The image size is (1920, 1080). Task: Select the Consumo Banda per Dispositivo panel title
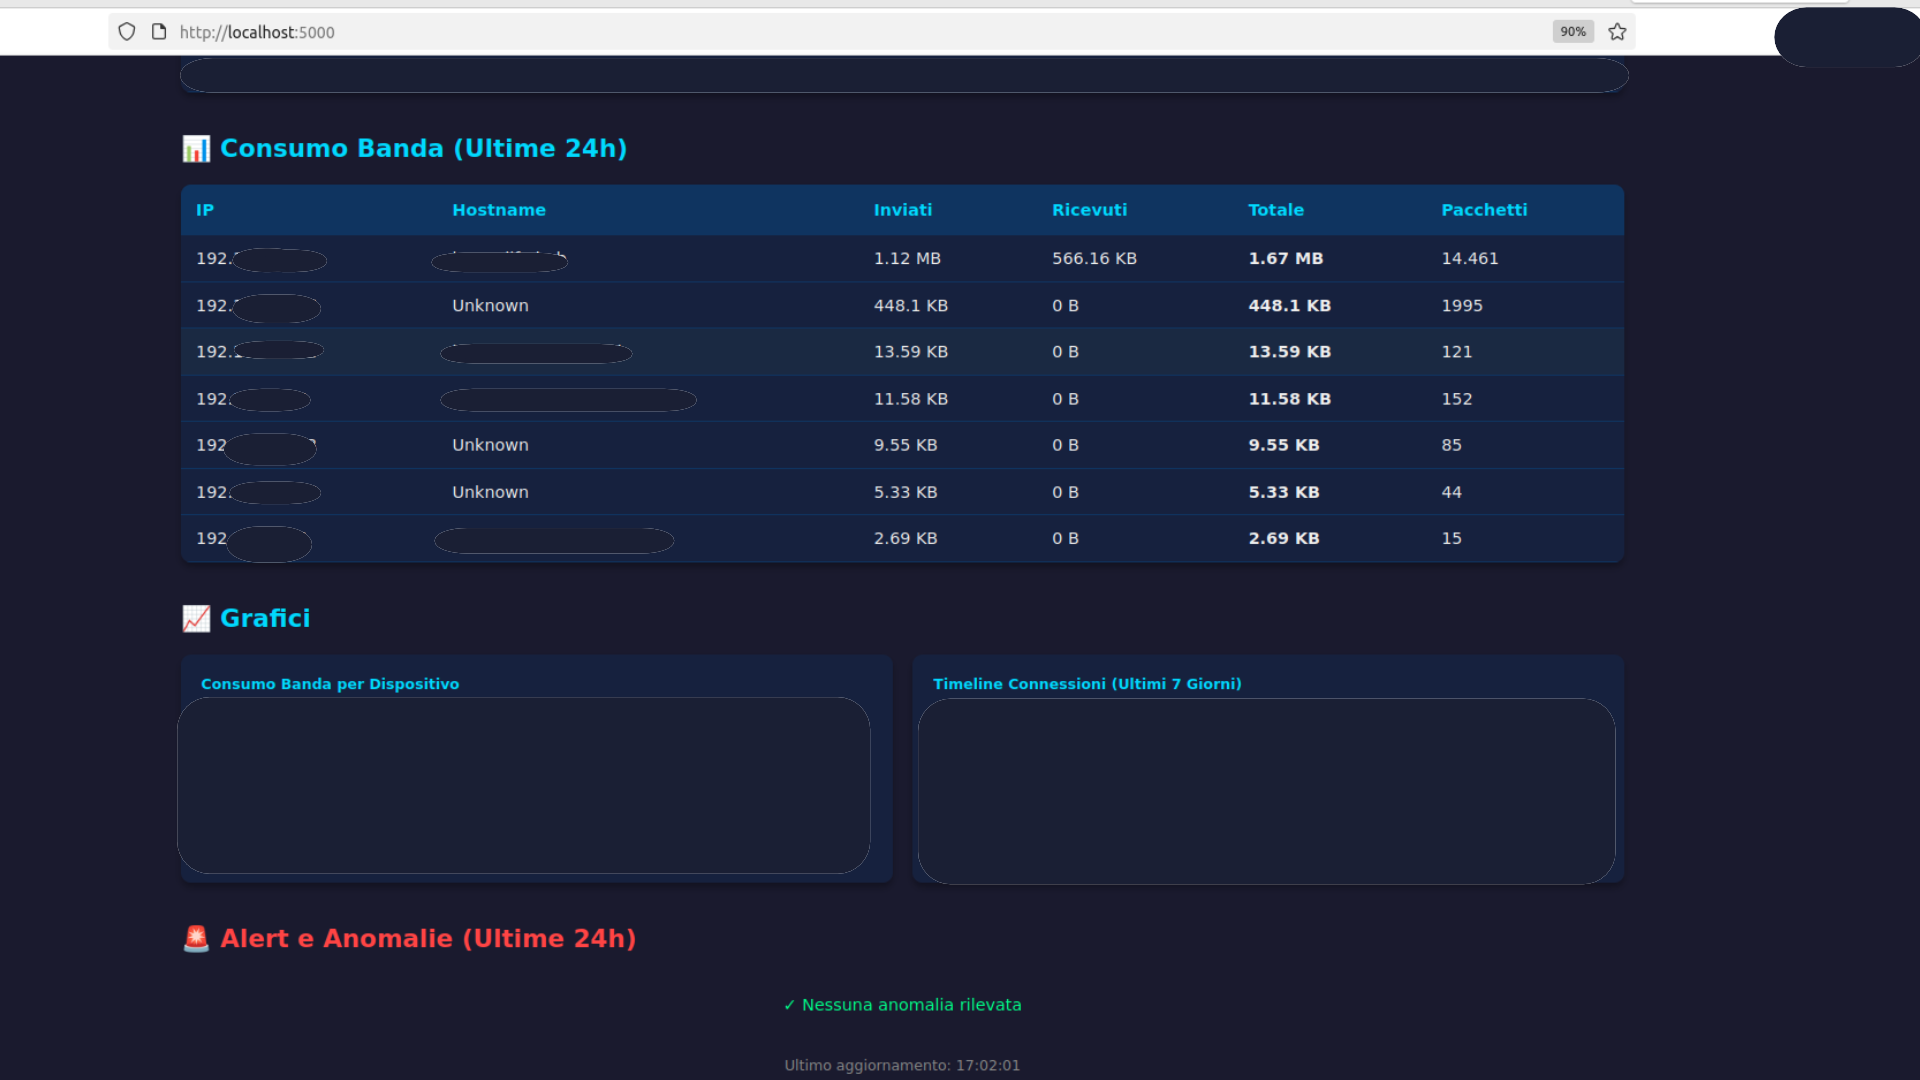point(330,684)
